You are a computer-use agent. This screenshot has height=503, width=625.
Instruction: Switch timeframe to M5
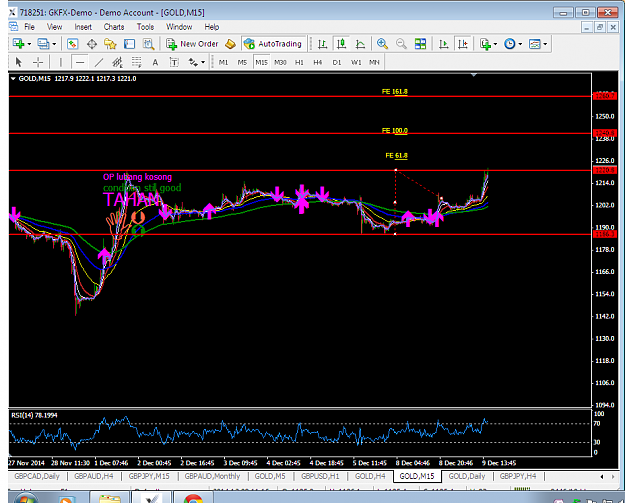click(242, 62)
